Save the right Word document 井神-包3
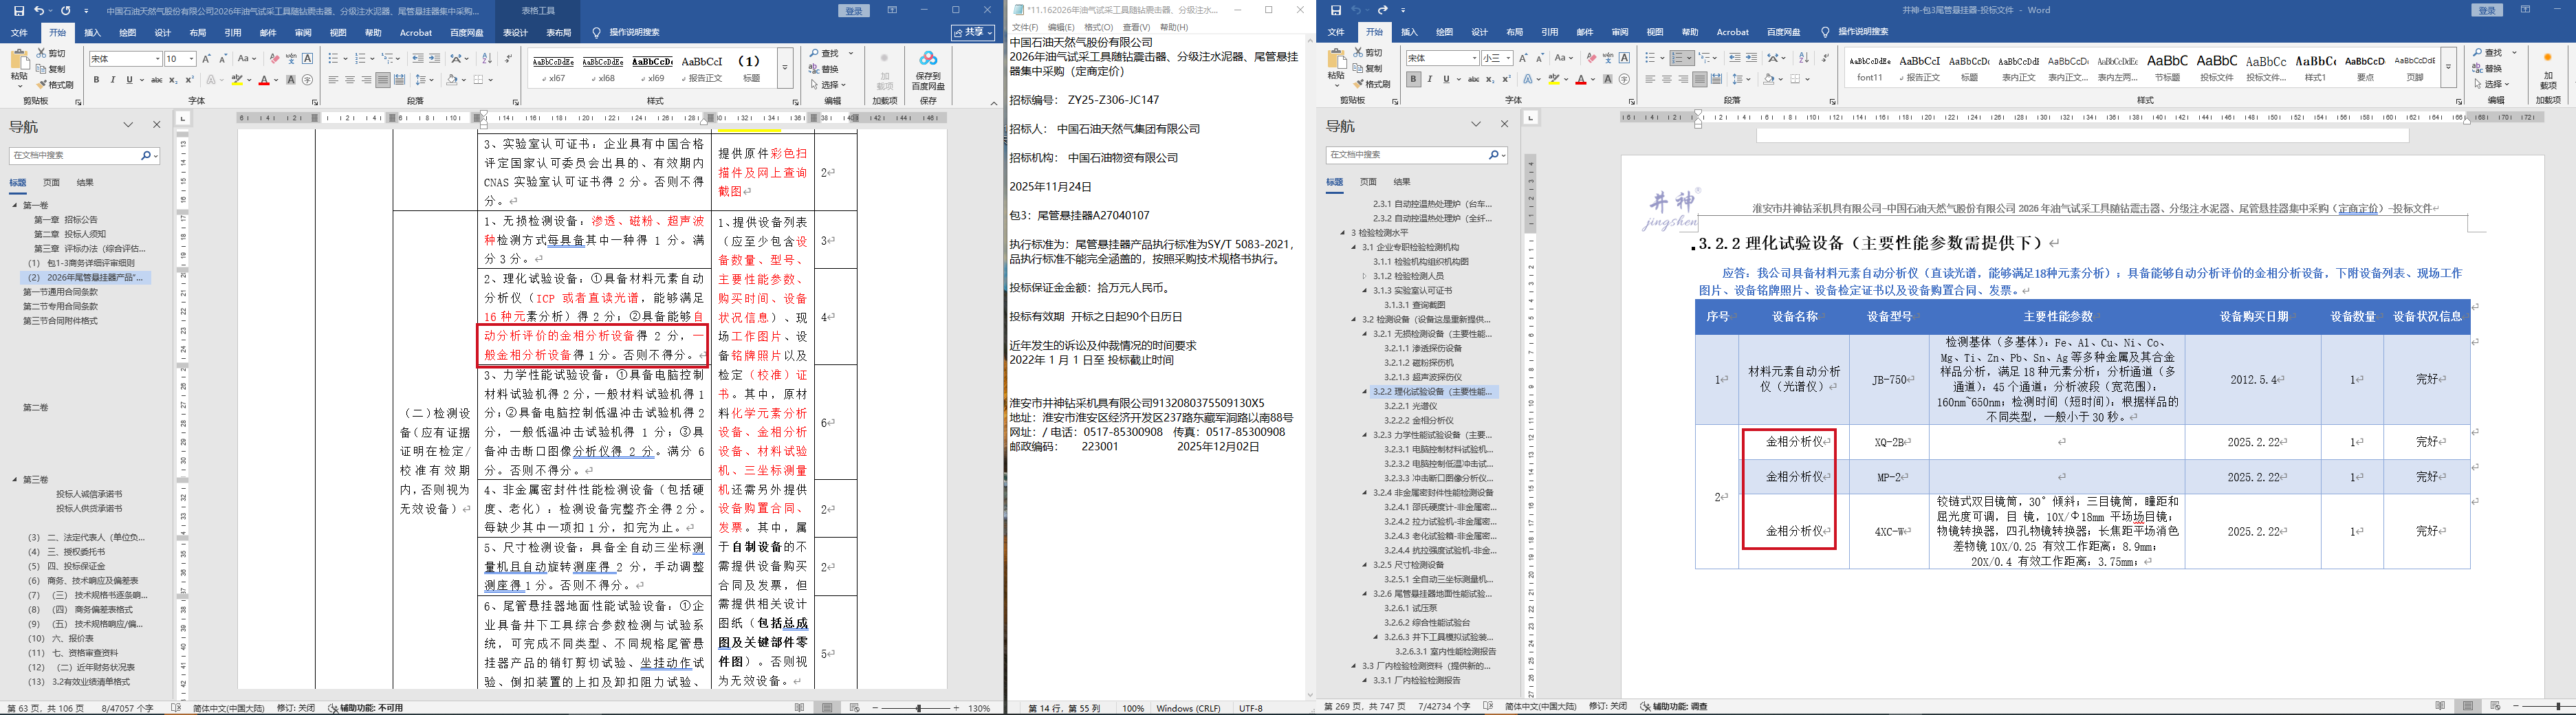The width and height of the screenshot is (2576, 715). point(1336,10)
